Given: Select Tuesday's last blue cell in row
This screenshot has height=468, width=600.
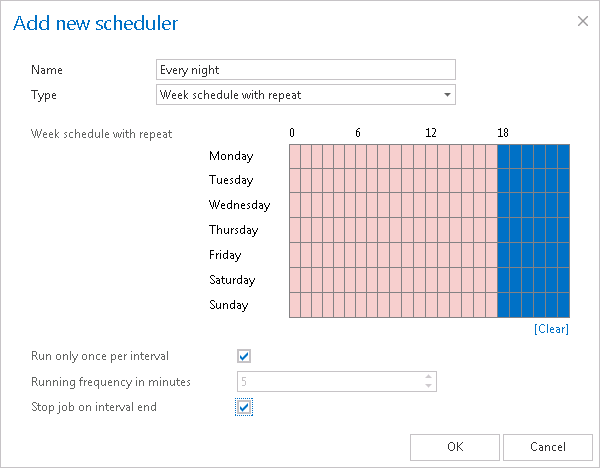Looking at the screenshot, I should tap(563, 180).
